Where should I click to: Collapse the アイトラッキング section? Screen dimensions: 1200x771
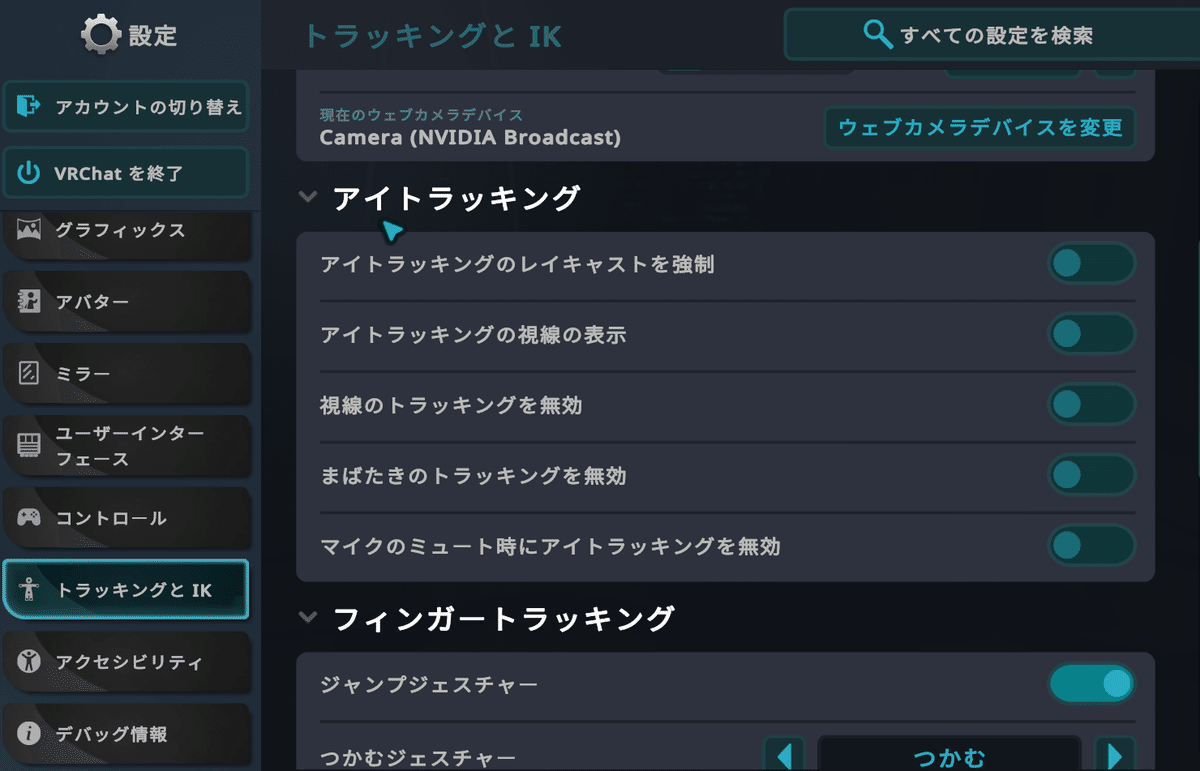pyautogui.click(x=308, y=196)
